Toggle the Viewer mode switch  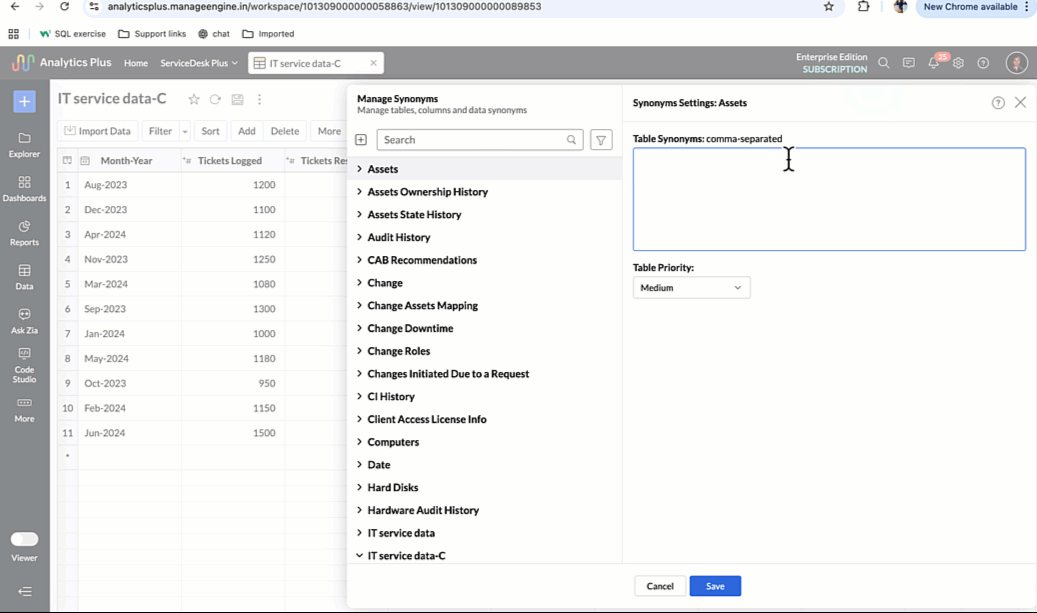tap(24, 539)
